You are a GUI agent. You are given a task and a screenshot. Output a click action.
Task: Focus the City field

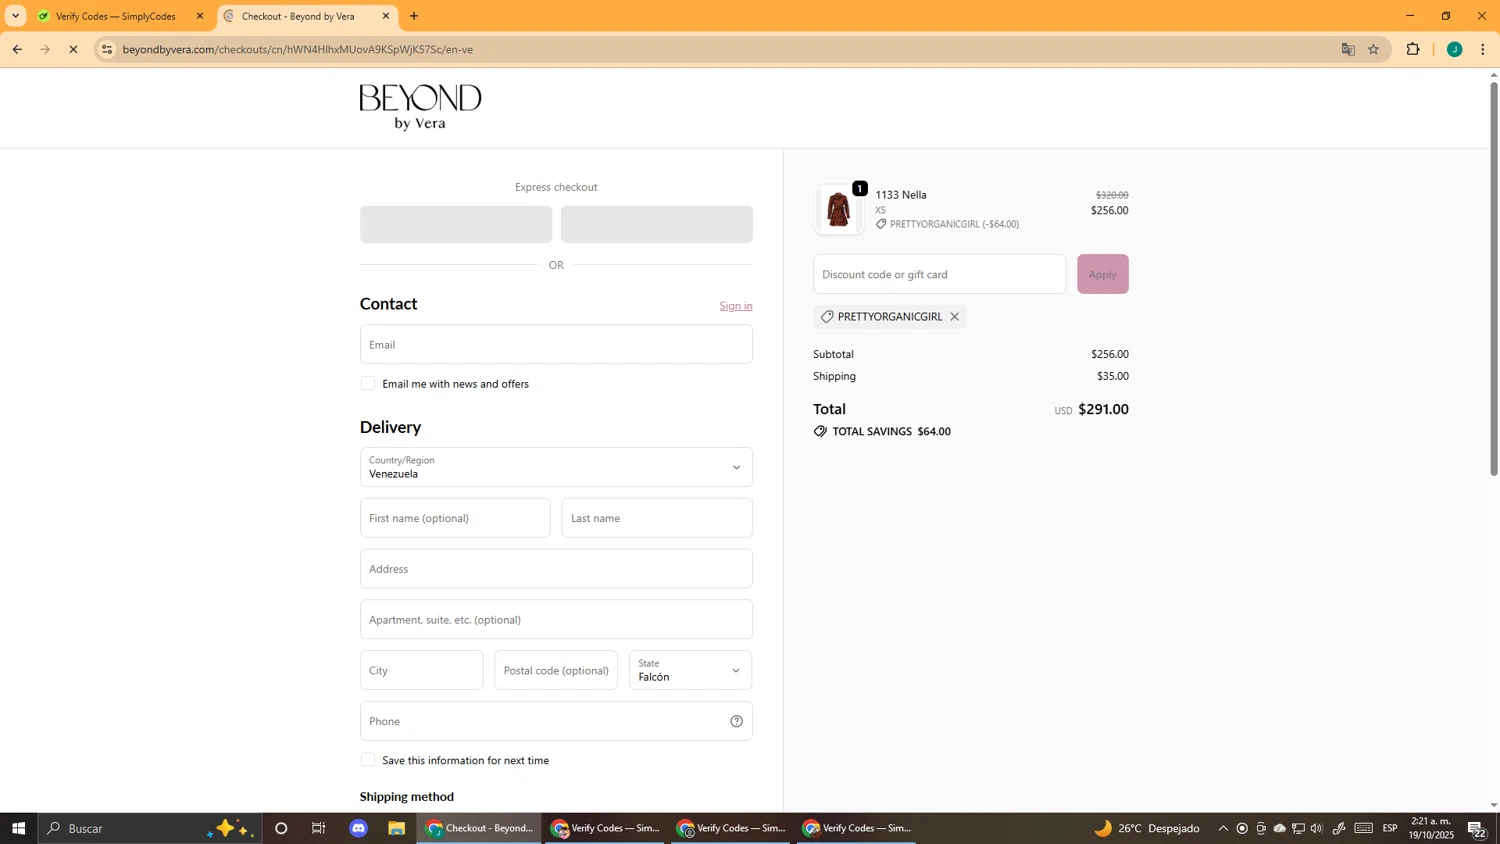pos(421,670)
